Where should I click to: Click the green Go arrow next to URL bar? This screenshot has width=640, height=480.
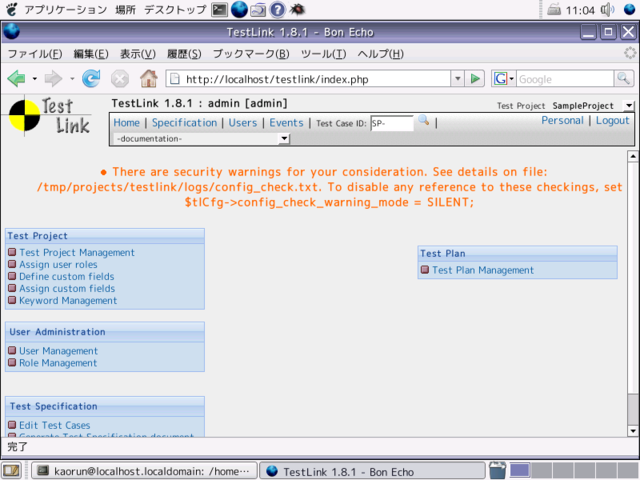(475, 78)
